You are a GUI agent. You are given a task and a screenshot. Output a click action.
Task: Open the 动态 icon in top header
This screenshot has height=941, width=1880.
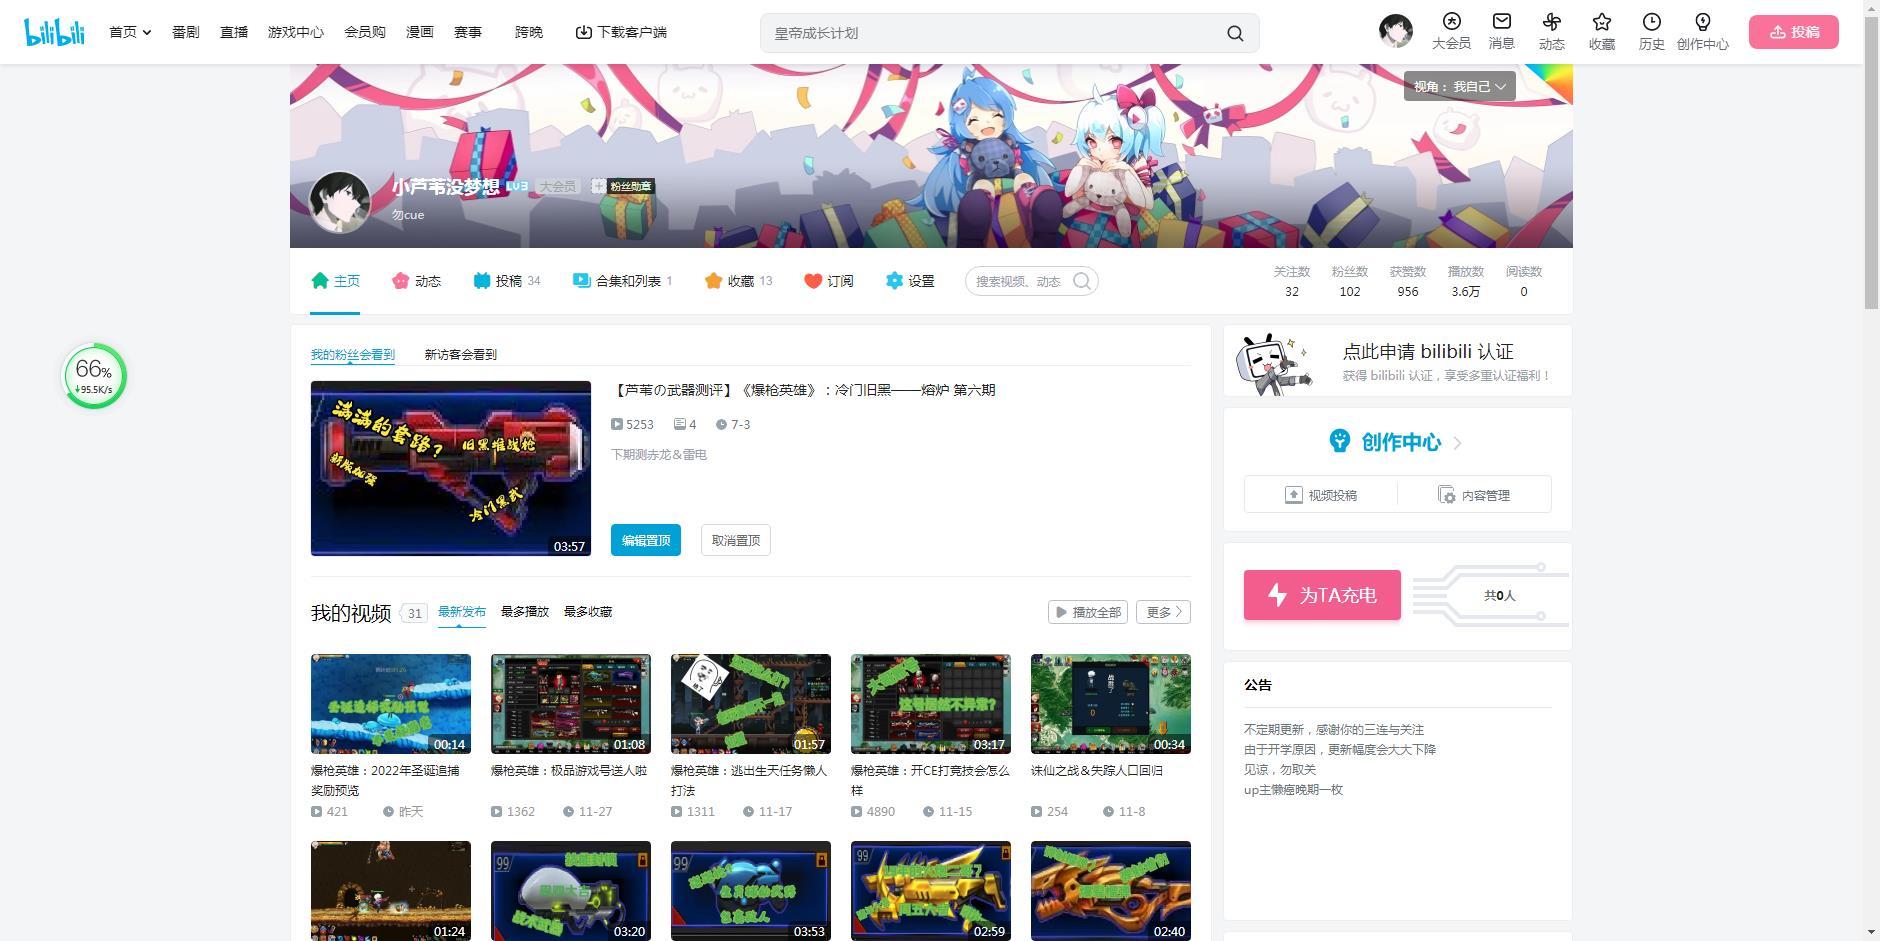click(x=1551, y=31)
